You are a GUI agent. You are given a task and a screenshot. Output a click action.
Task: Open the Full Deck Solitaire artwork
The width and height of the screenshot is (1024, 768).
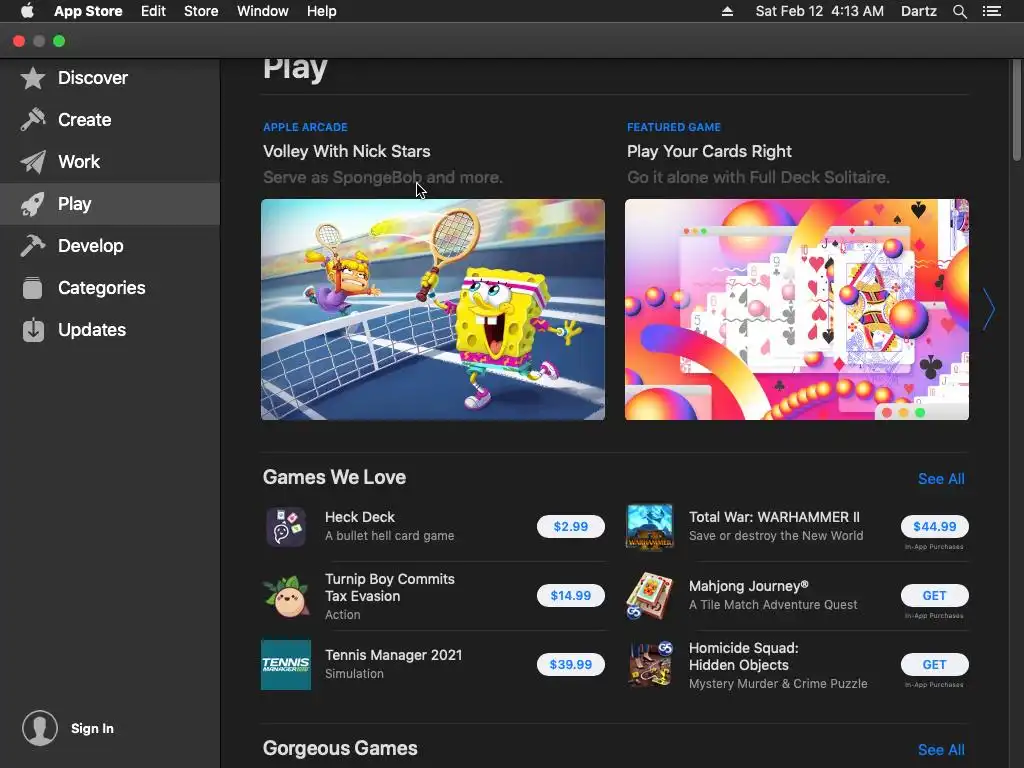click(797, 310)
